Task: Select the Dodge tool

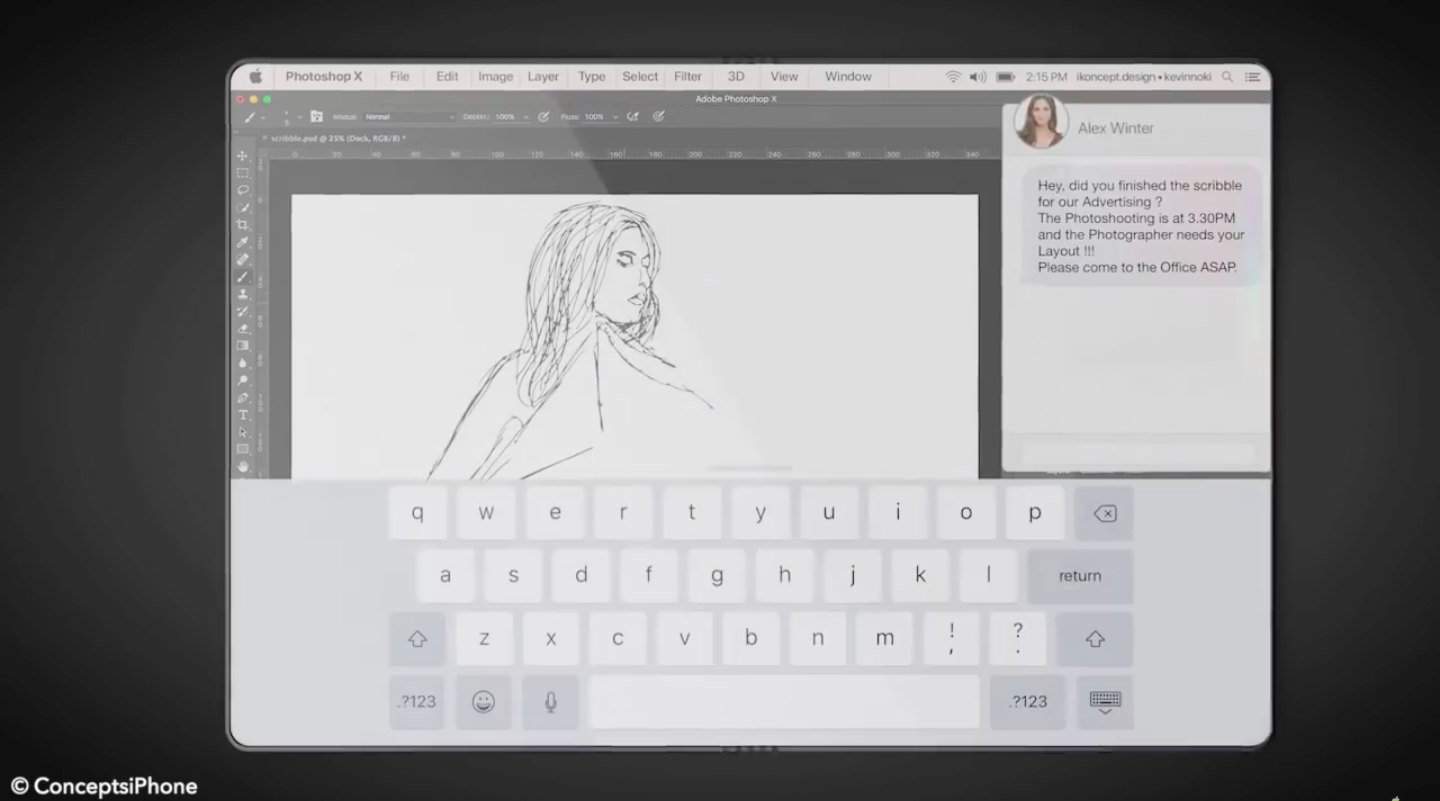Action: pos(243,380)
